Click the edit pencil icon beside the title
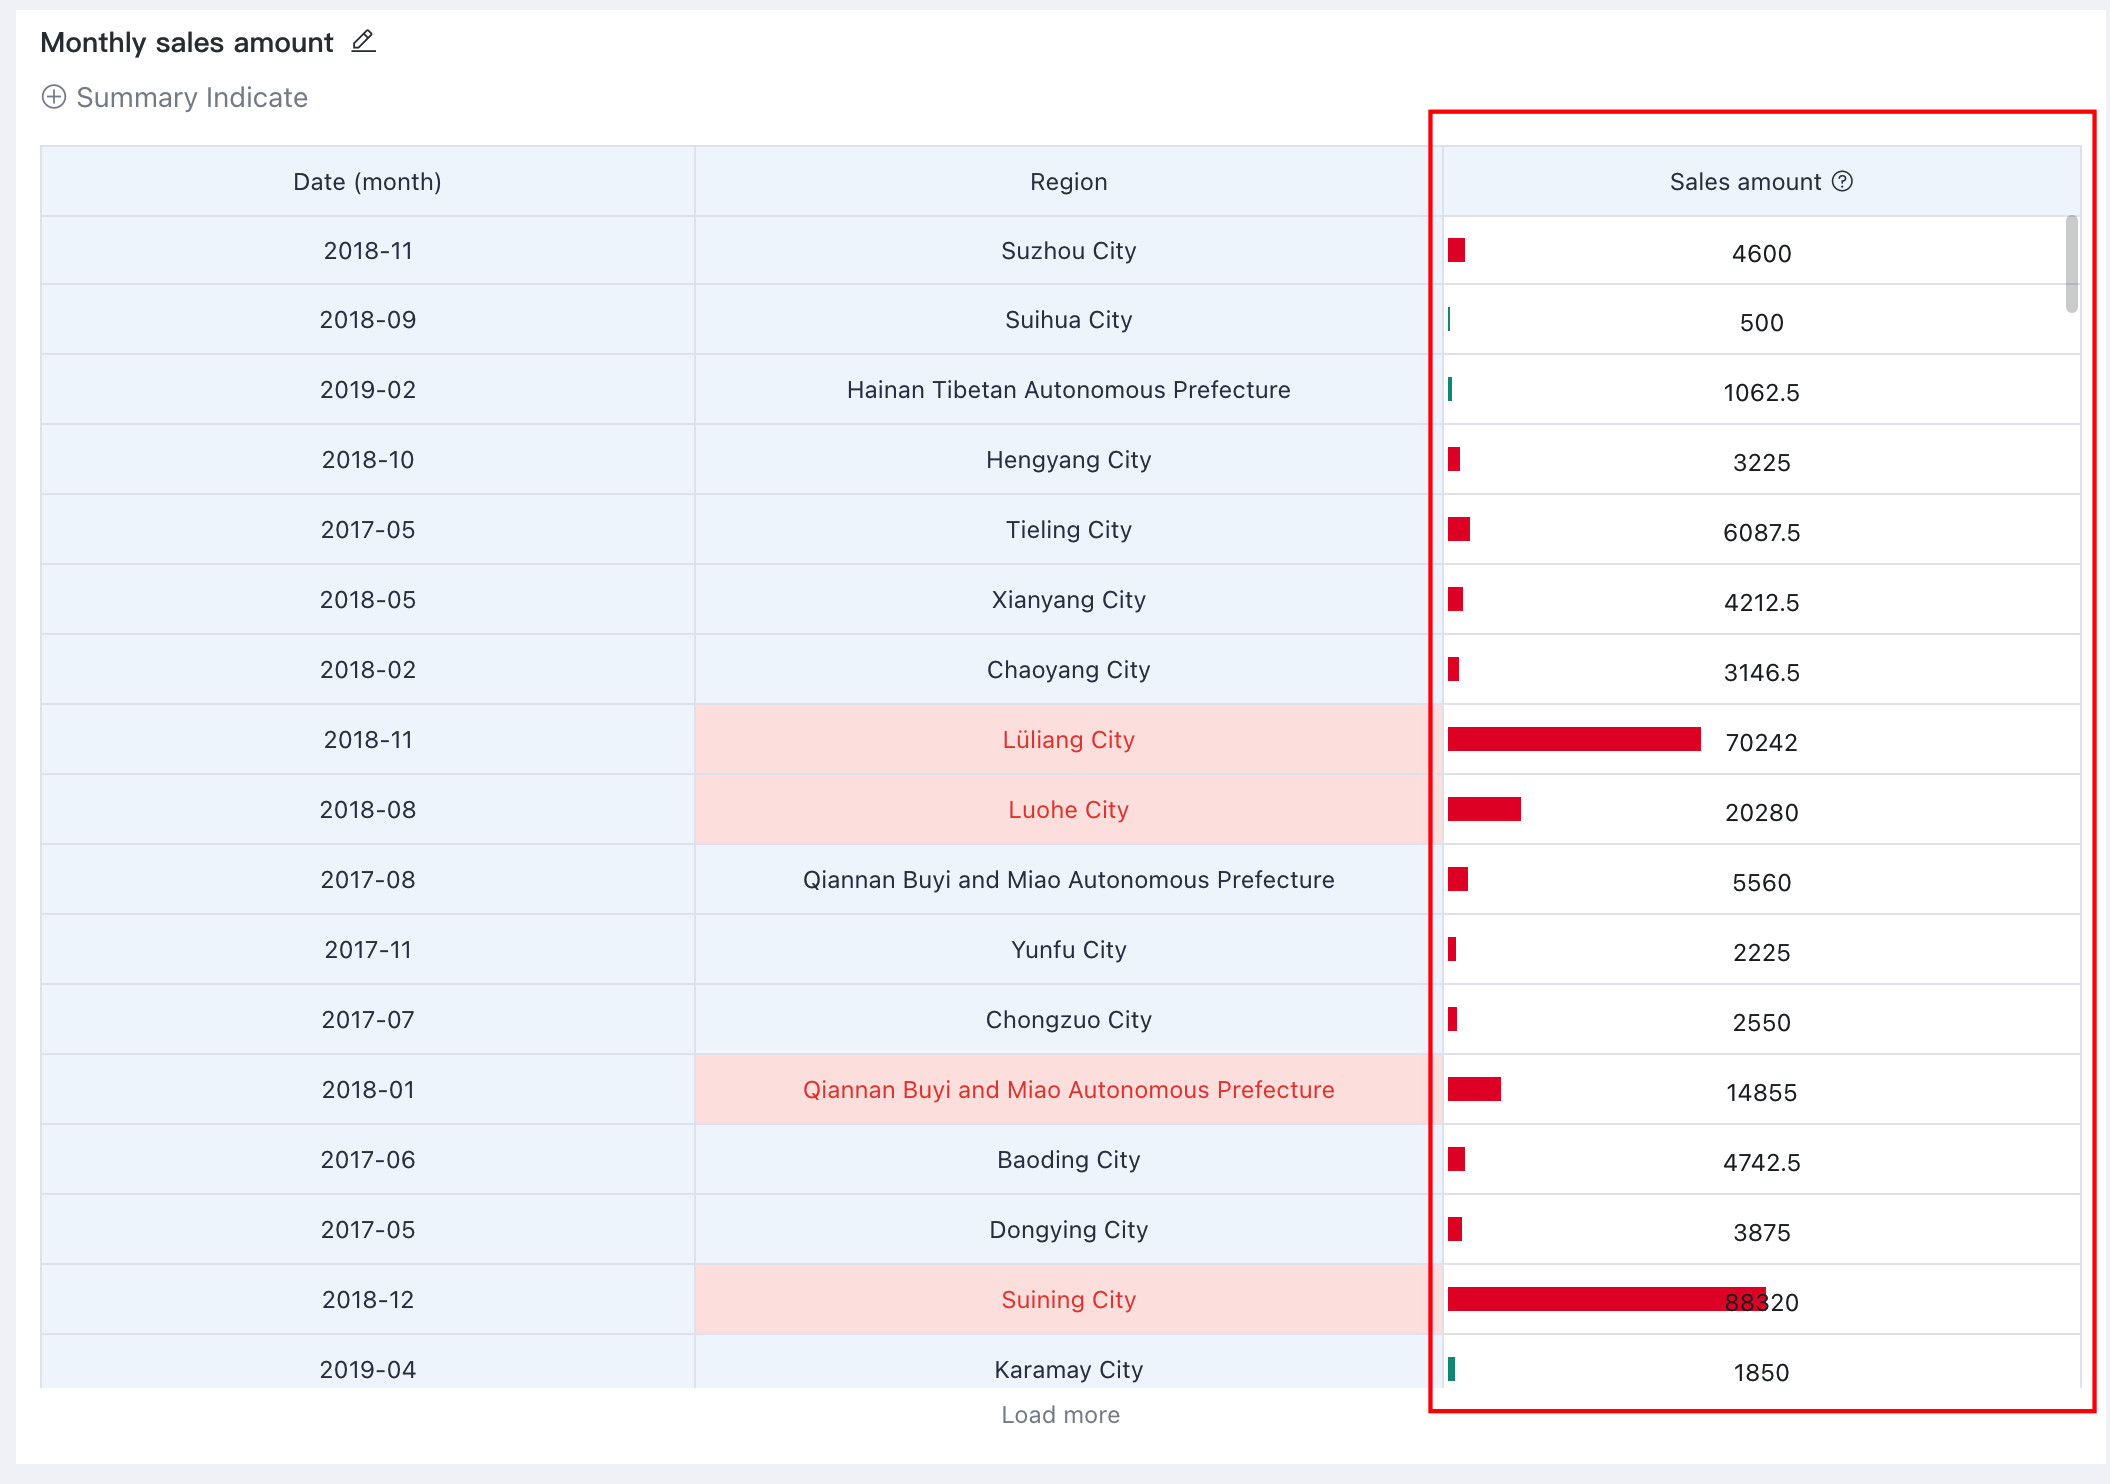The height and width of the screenshot is (1484, 2110). (x=363, y=41)
